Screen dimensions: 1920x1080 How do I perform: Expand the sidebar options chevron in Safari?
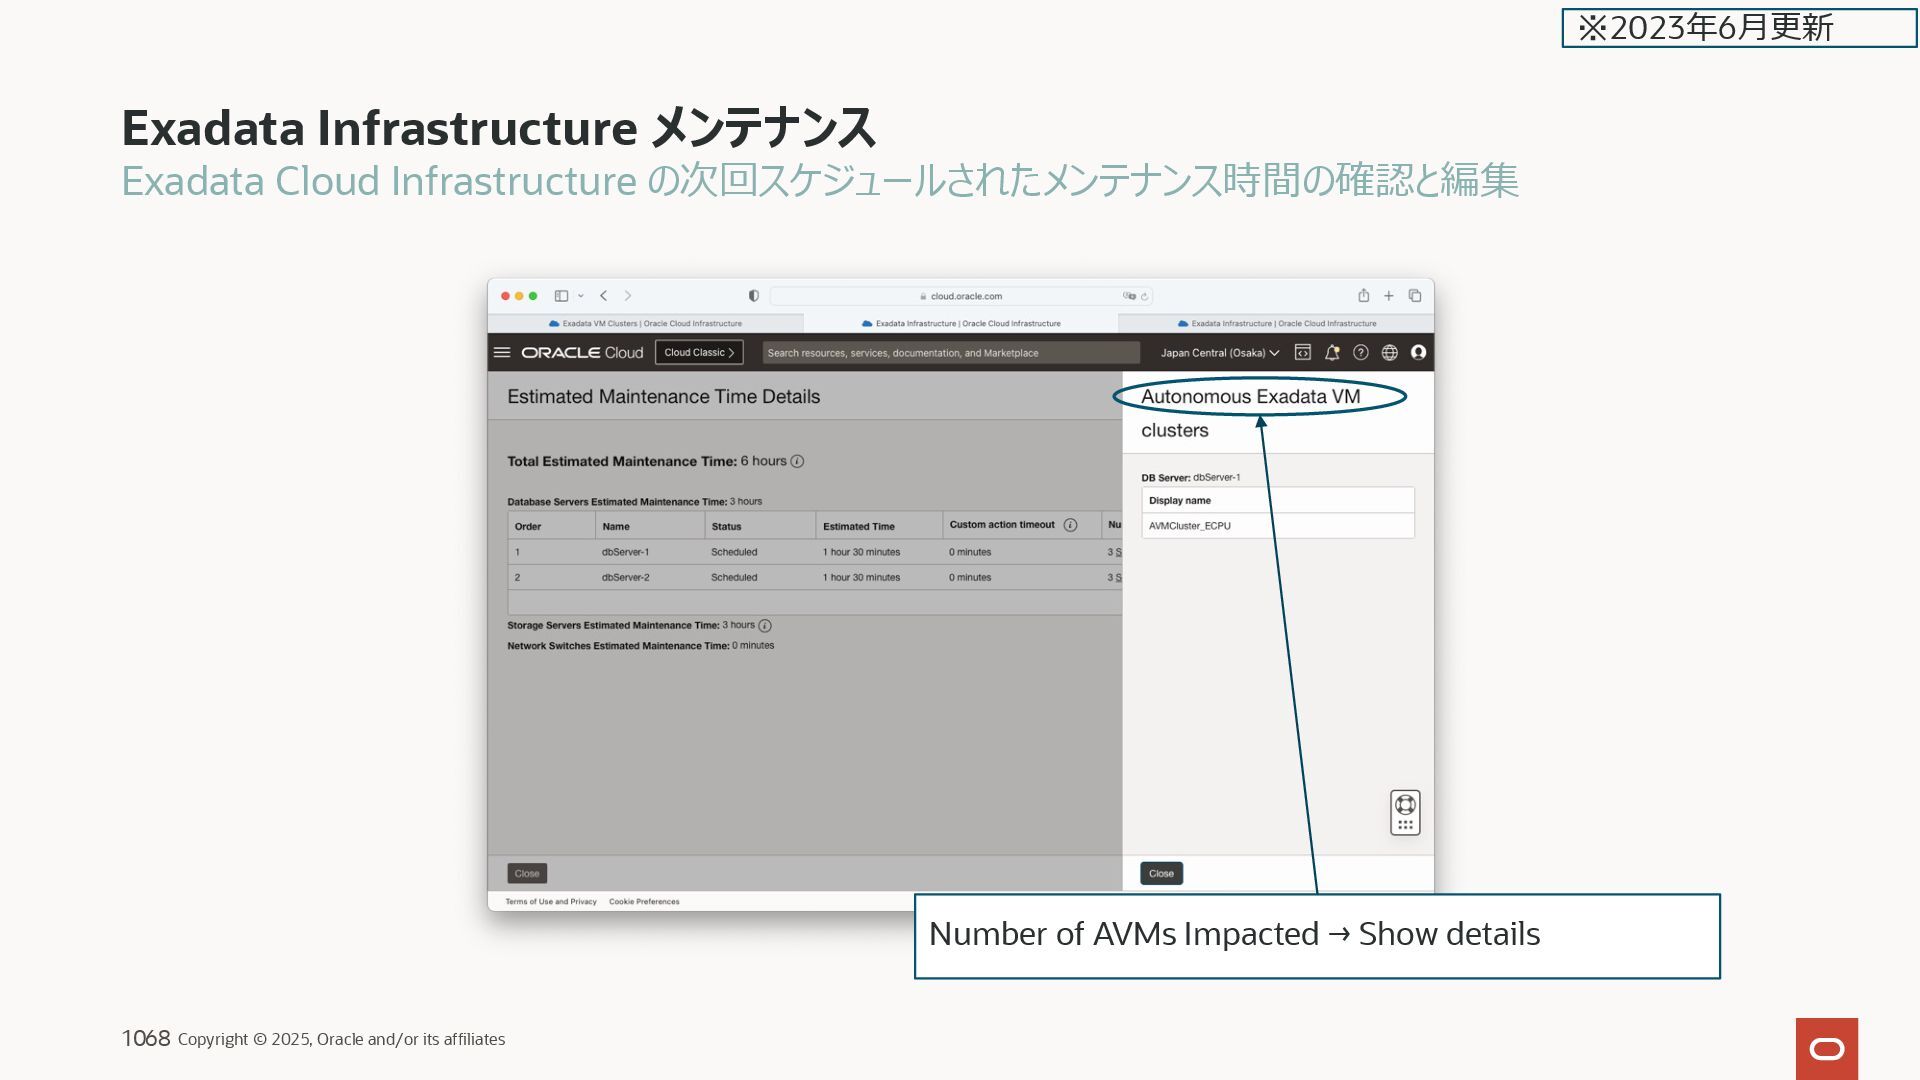coord(581,296)
